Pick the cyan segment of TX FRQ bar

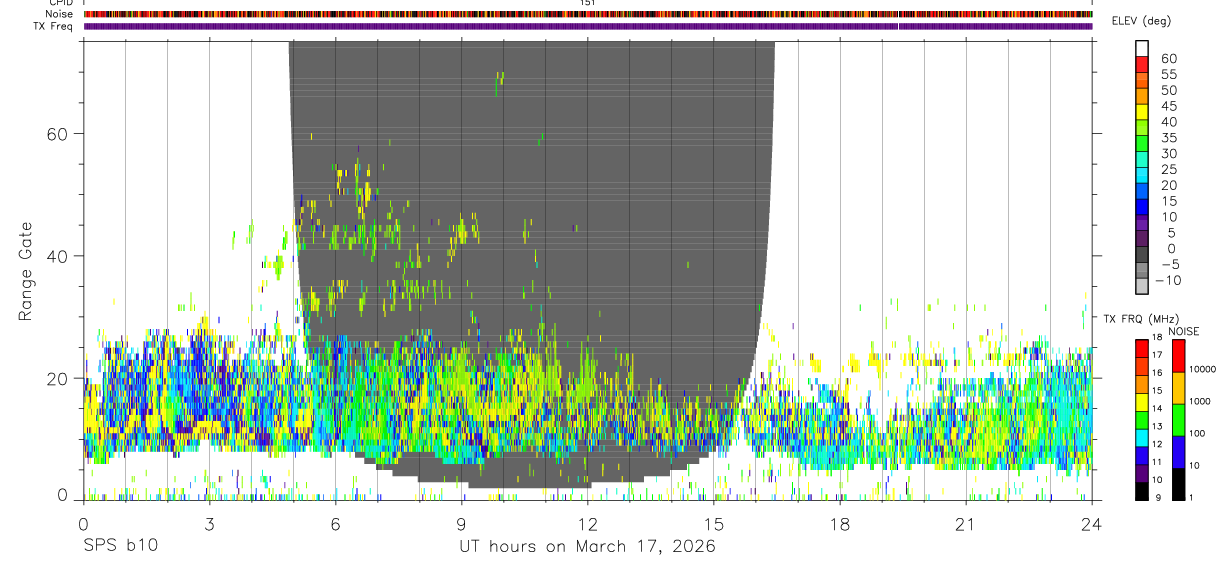[1142, 437]
